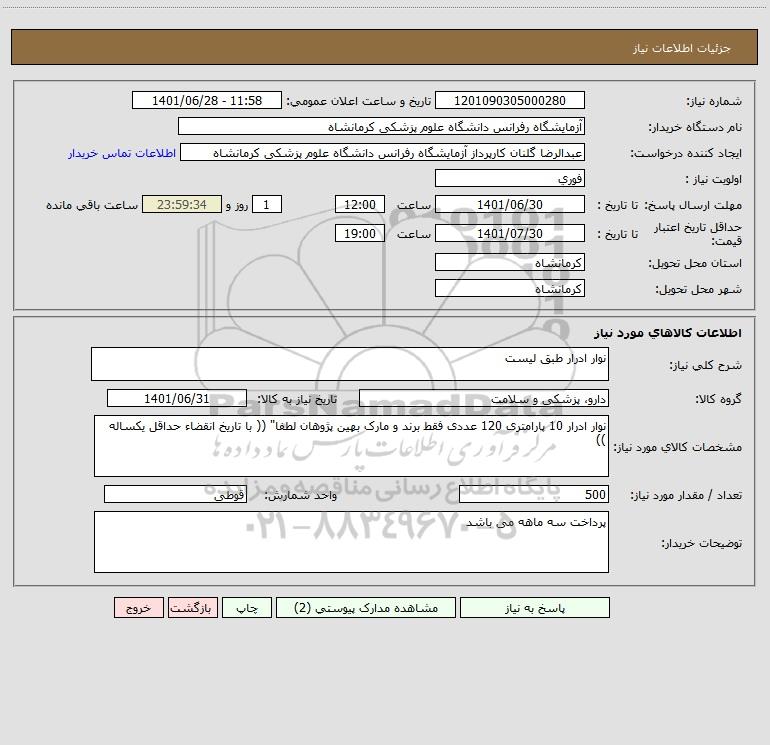The height and width of the screenshot is (745, 770).
Task: Click the شرح کلی نیاز label
Action: [706, 365]
